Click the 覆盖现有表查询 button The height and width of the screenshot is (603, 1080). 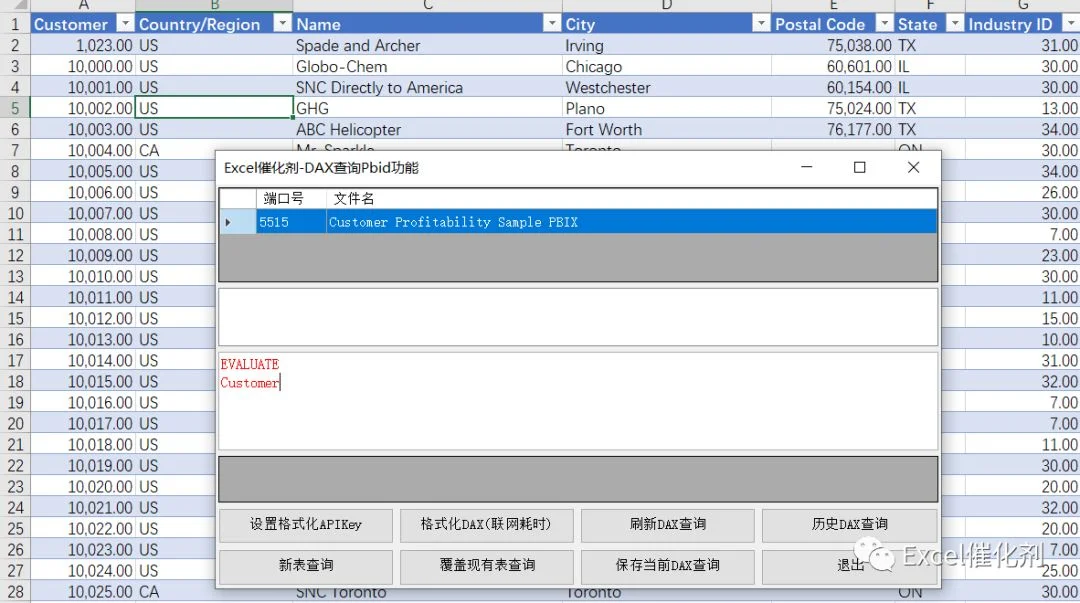pos(486,566)
